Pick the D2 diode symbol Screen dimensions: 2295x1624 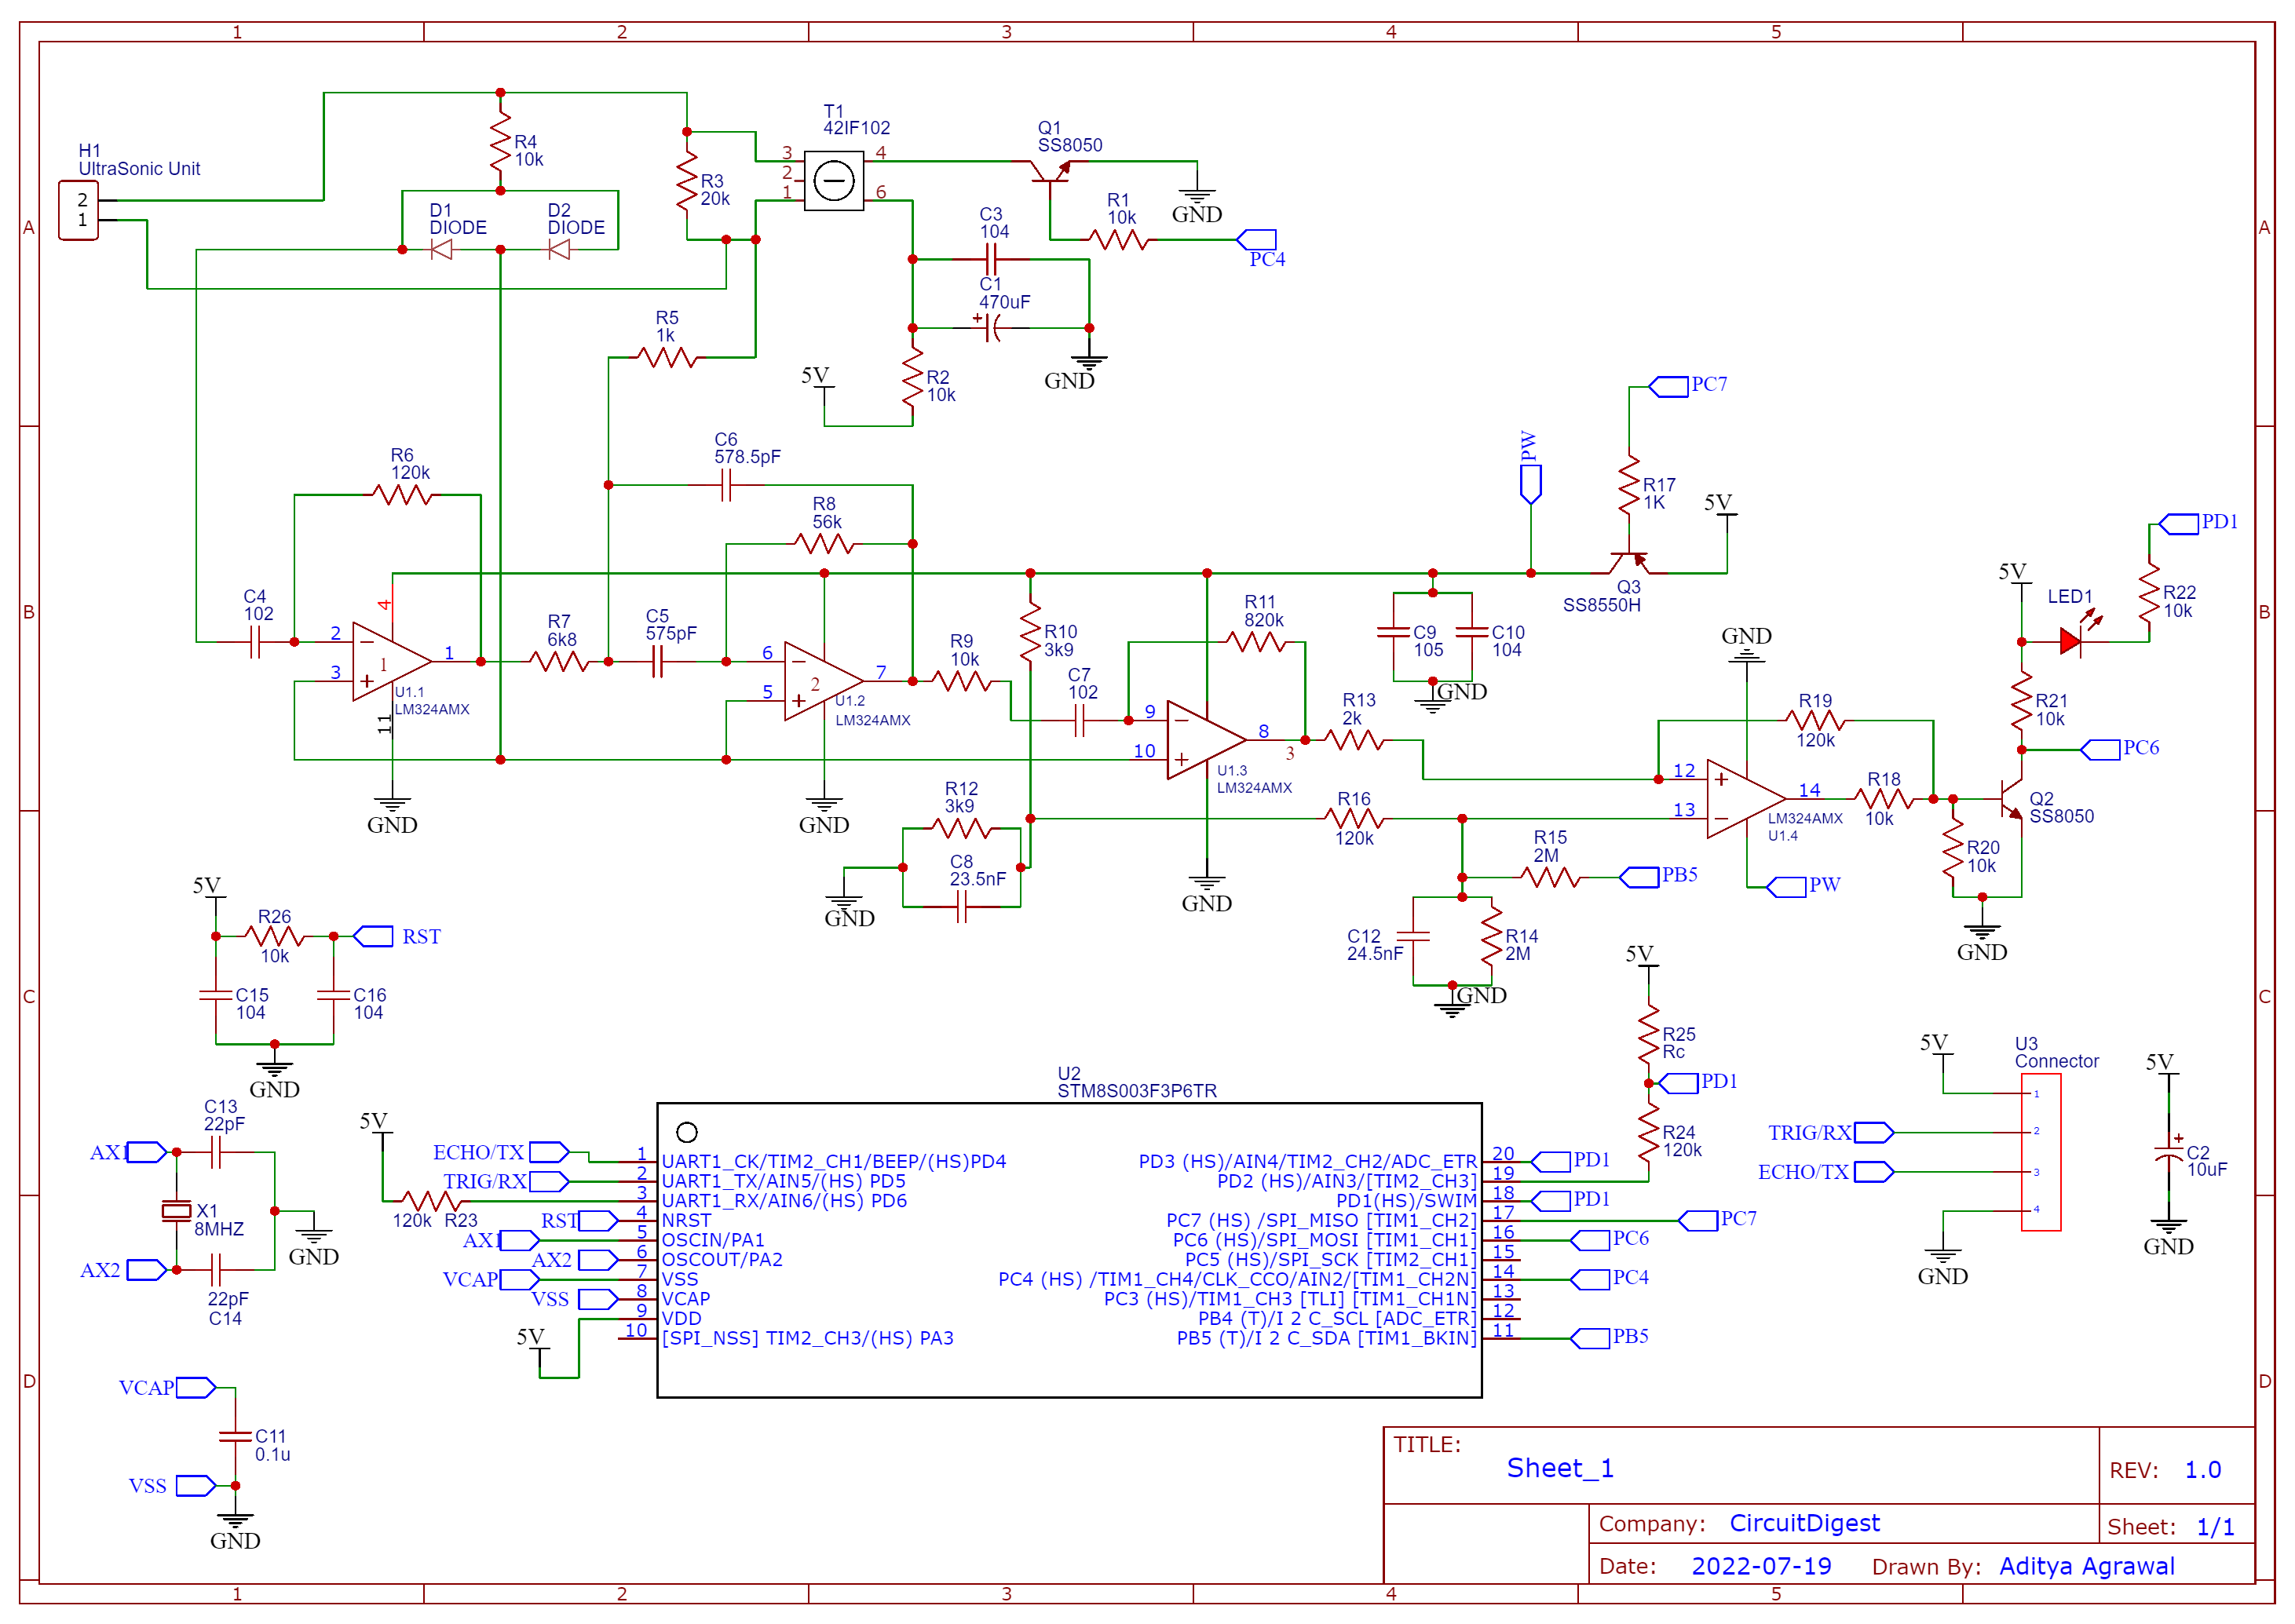pos(559,250)
